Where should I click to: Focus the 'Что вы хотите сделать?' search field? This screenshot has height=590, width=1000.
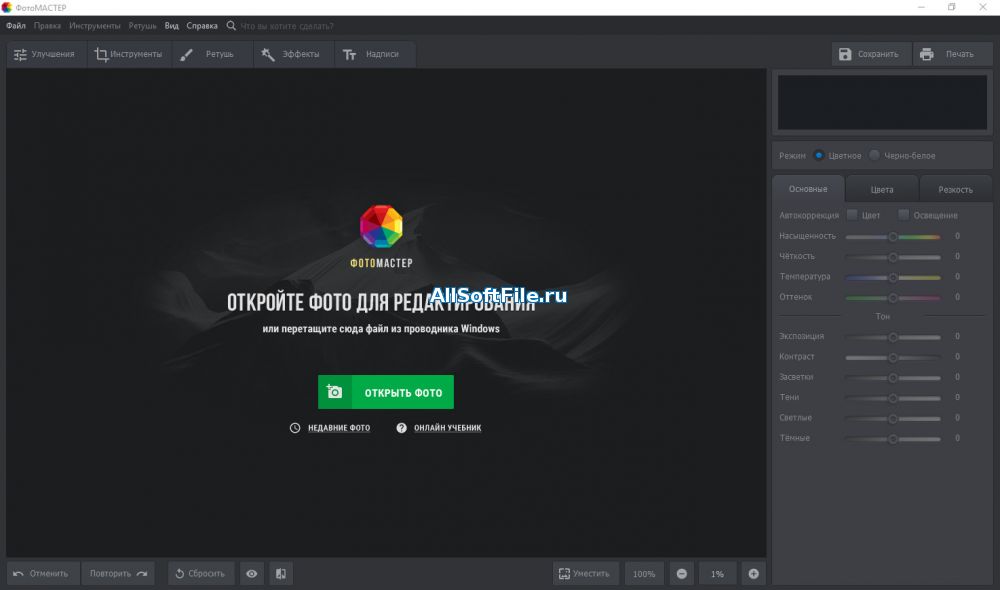coord(287,26)
